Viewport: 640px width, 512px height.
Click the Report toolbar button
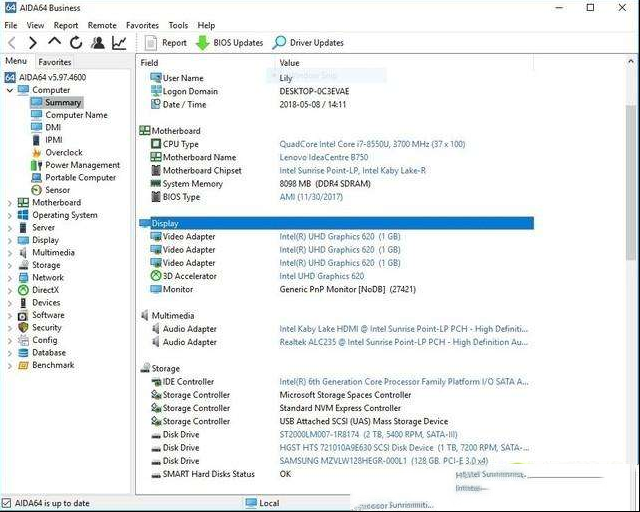tap(166, 42)
